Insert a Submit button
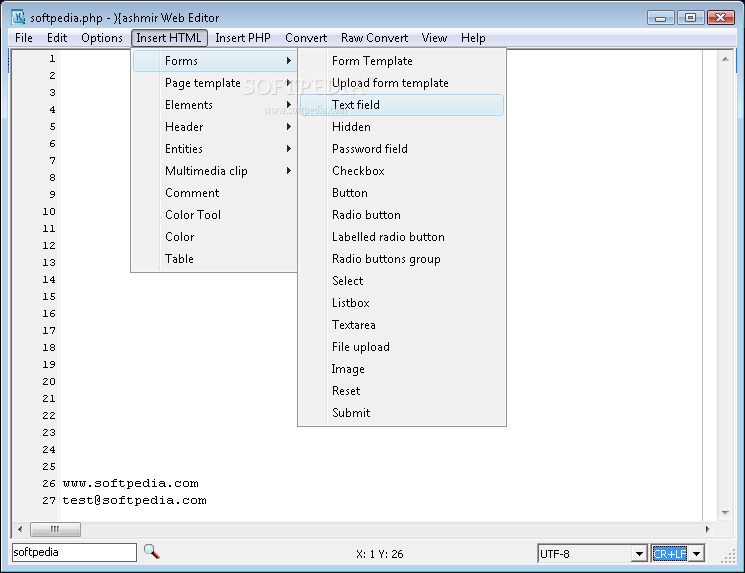745x573 pixels. click(x=402, y=412)
